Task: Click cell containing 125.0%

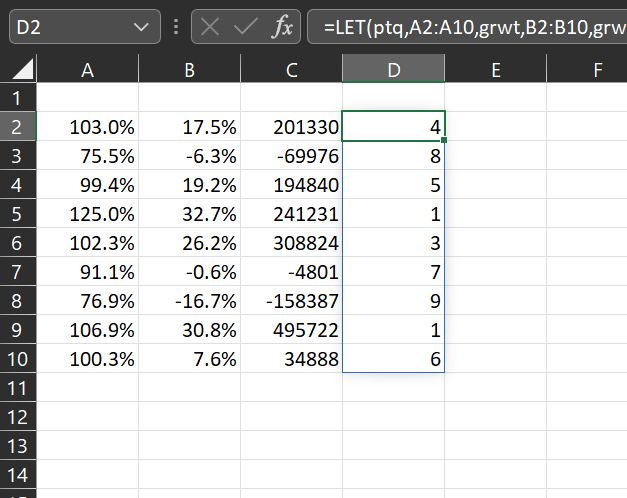Action: click(88, 213)
